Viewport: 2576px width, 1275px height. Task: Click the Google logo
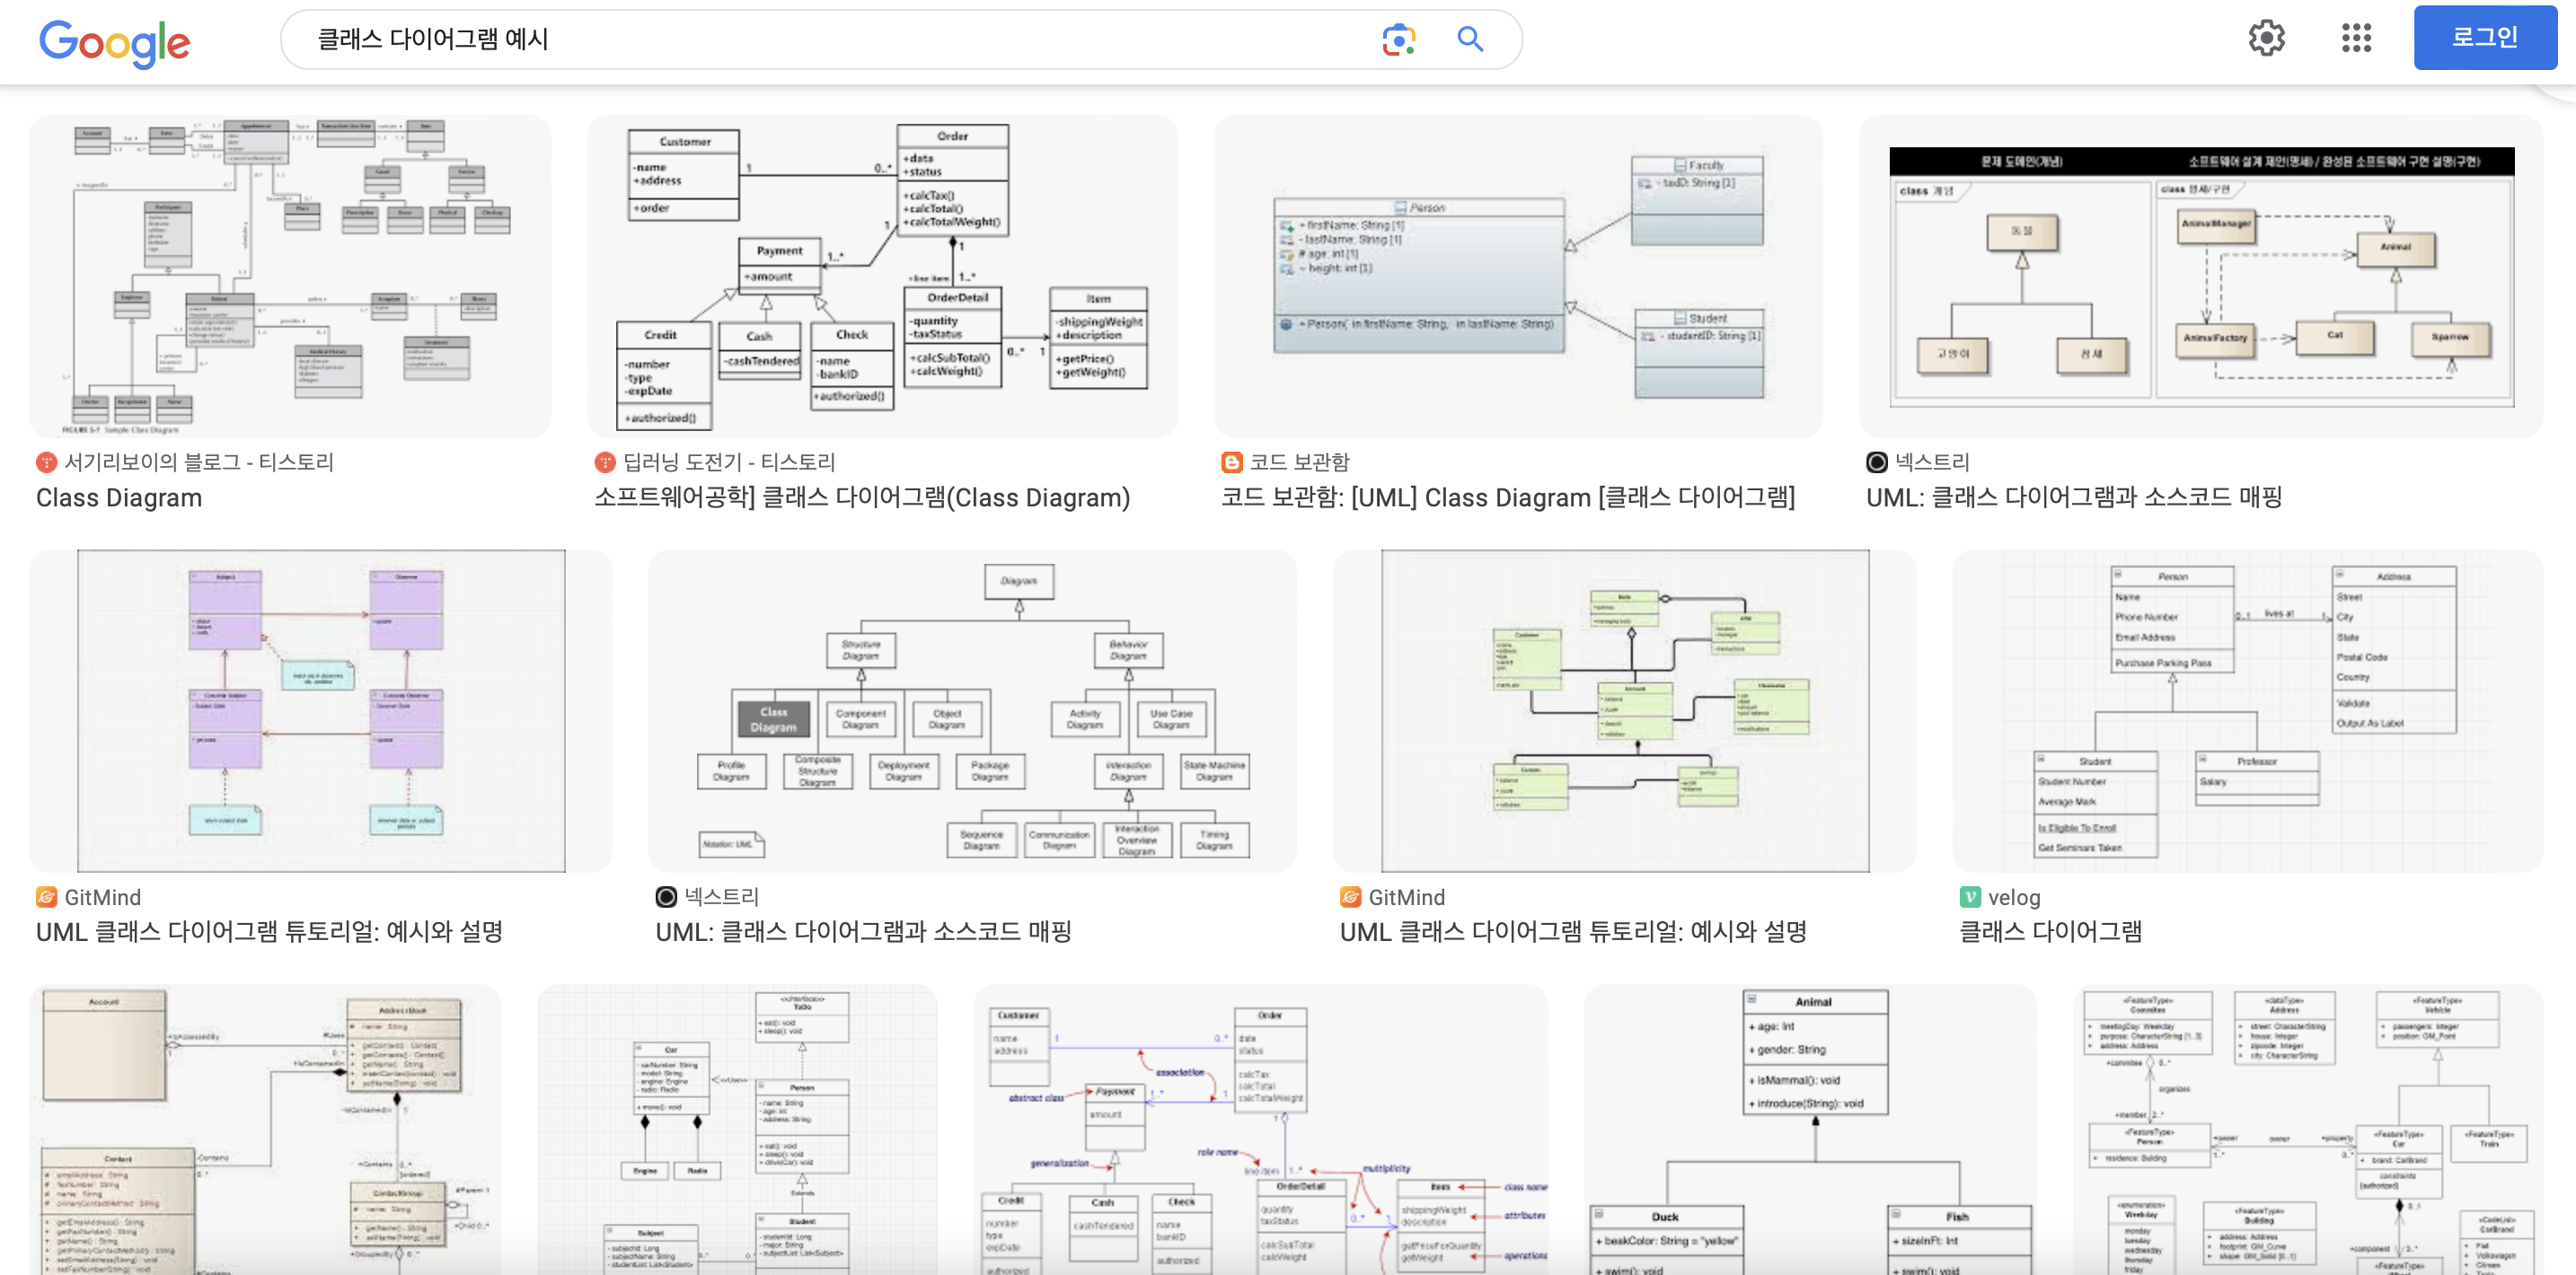(114, 42)
